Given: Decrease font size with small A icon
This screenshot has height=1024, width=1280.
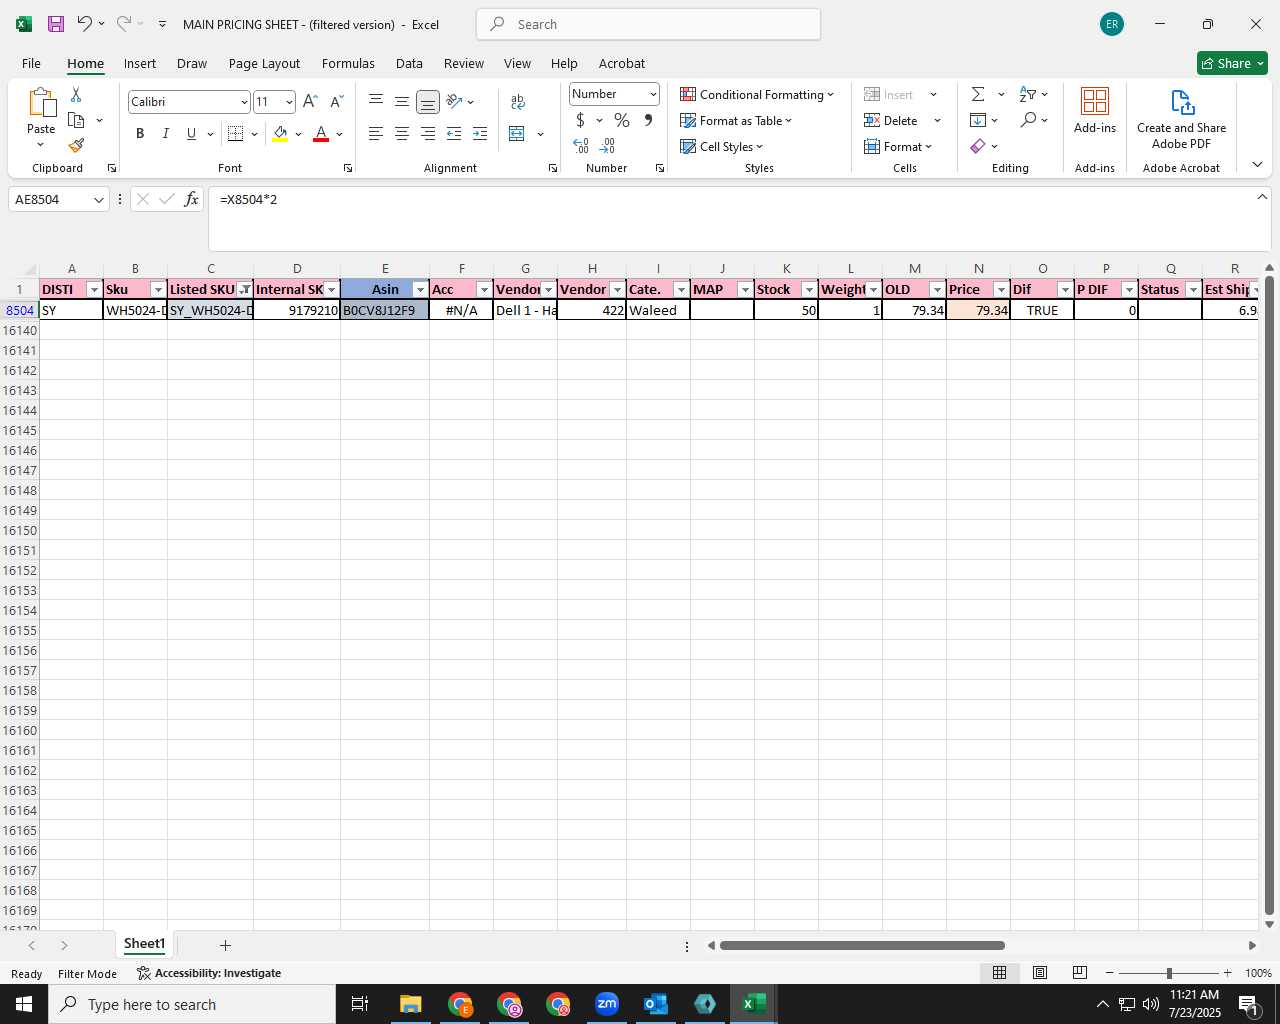Looking at the screenshot, I should coord(336,101).
